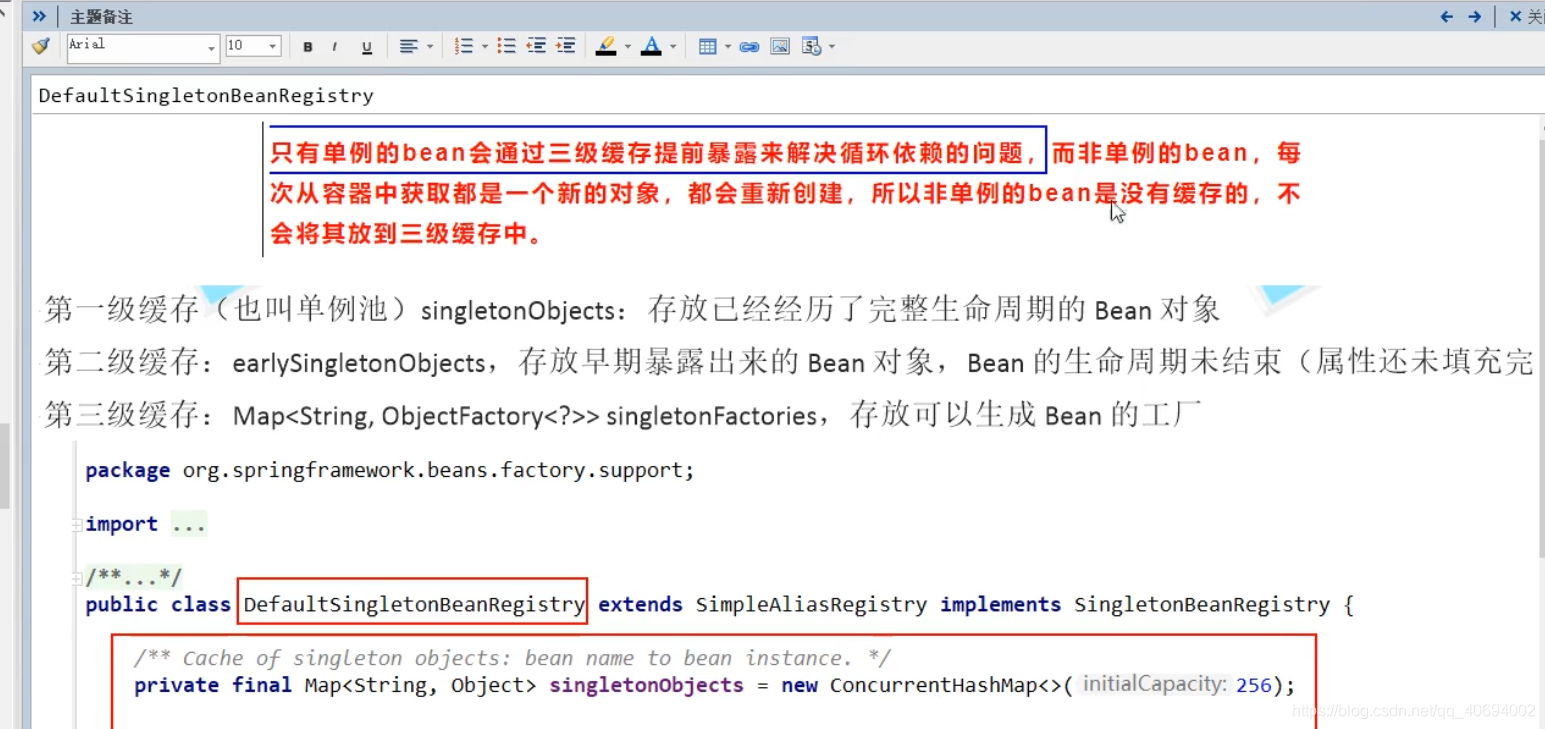Apply bulleted list formatting
Screen dimensions: 1545x729
[506, 46]
